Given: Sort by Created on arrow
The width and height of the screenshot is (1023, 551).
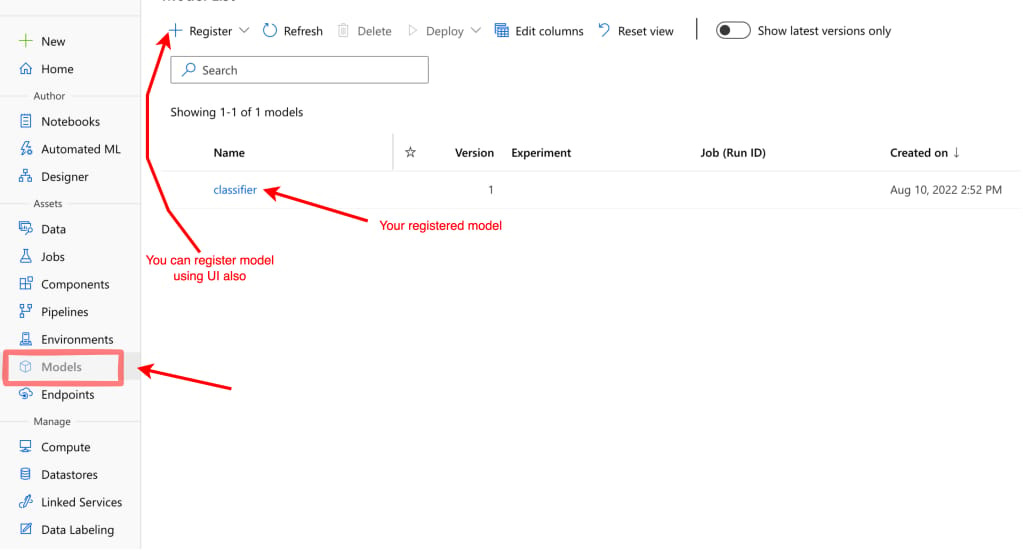Looking at the screenshot, I should point(956,153).
